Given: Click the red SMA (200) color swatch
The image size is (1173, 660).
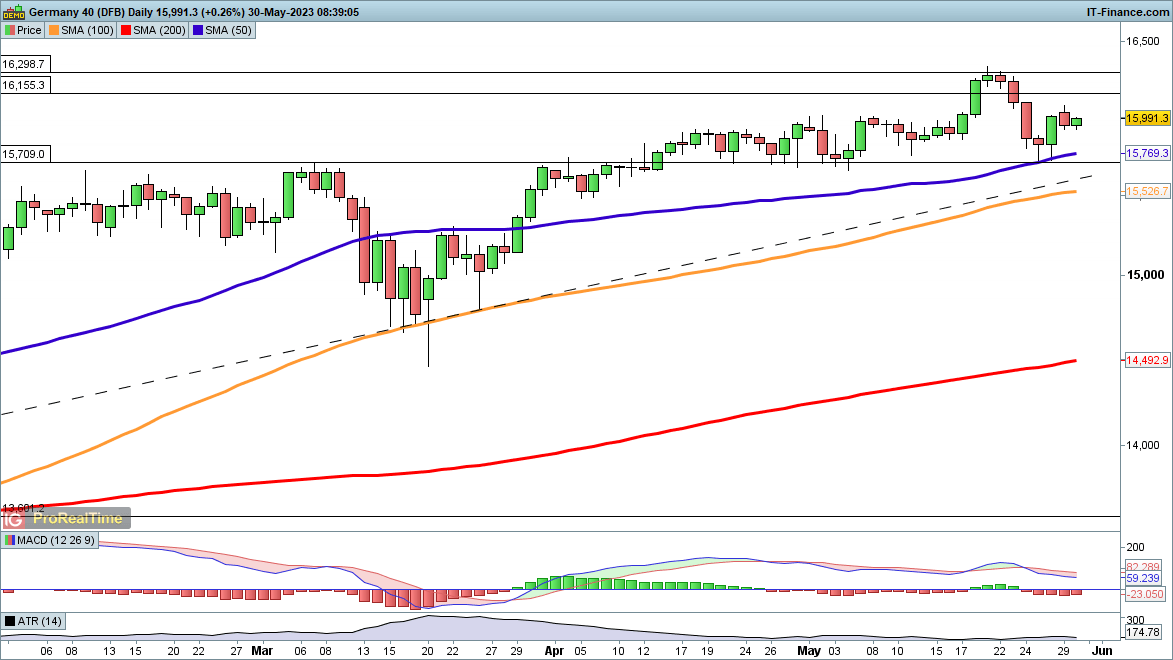Looking at the screenshot, I should (x=126, y=30).
